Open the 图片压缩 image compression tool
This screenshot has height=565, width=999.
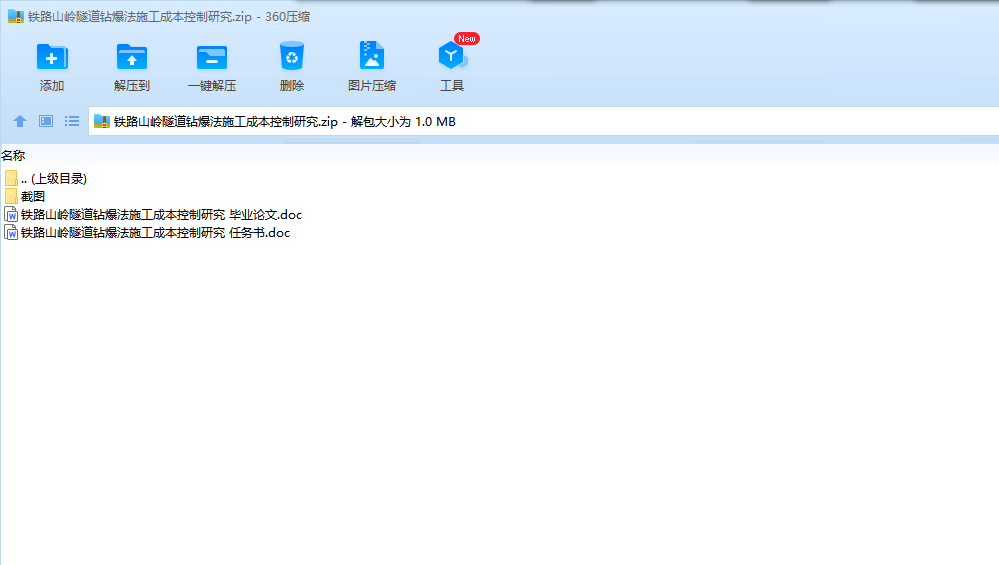pos(371,66)
